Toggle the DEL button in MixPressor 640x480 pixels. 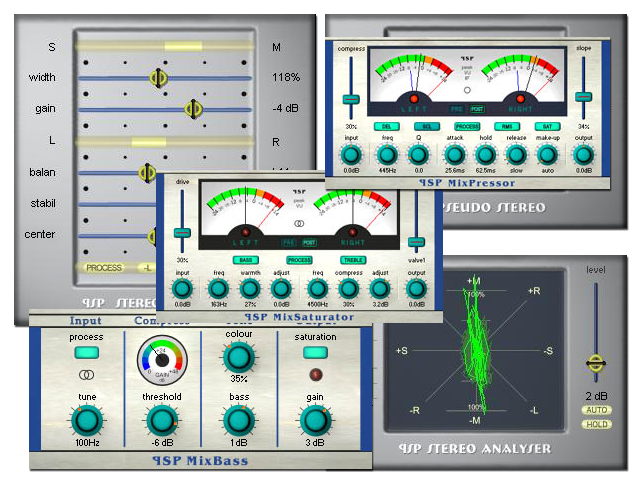point(386,127)
